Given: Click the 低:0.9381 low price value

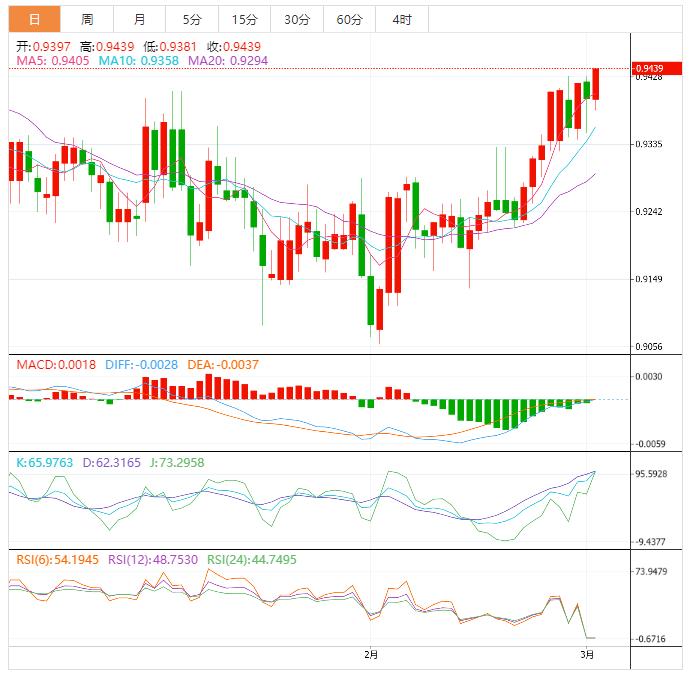Looking at the screenshot, I should click(x=170, y=47).
